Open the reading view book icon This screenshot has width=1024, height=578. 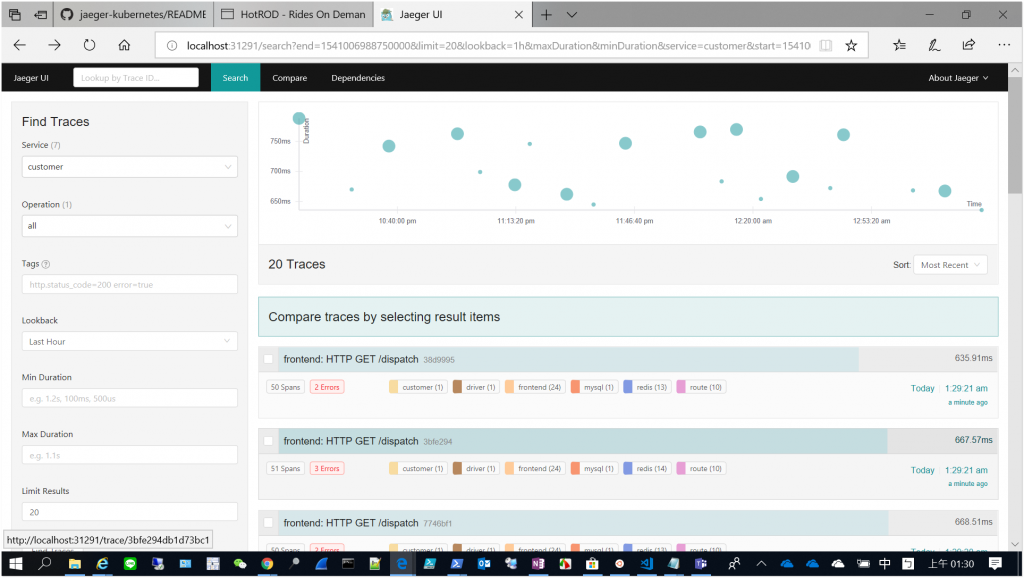pos(826,45)
